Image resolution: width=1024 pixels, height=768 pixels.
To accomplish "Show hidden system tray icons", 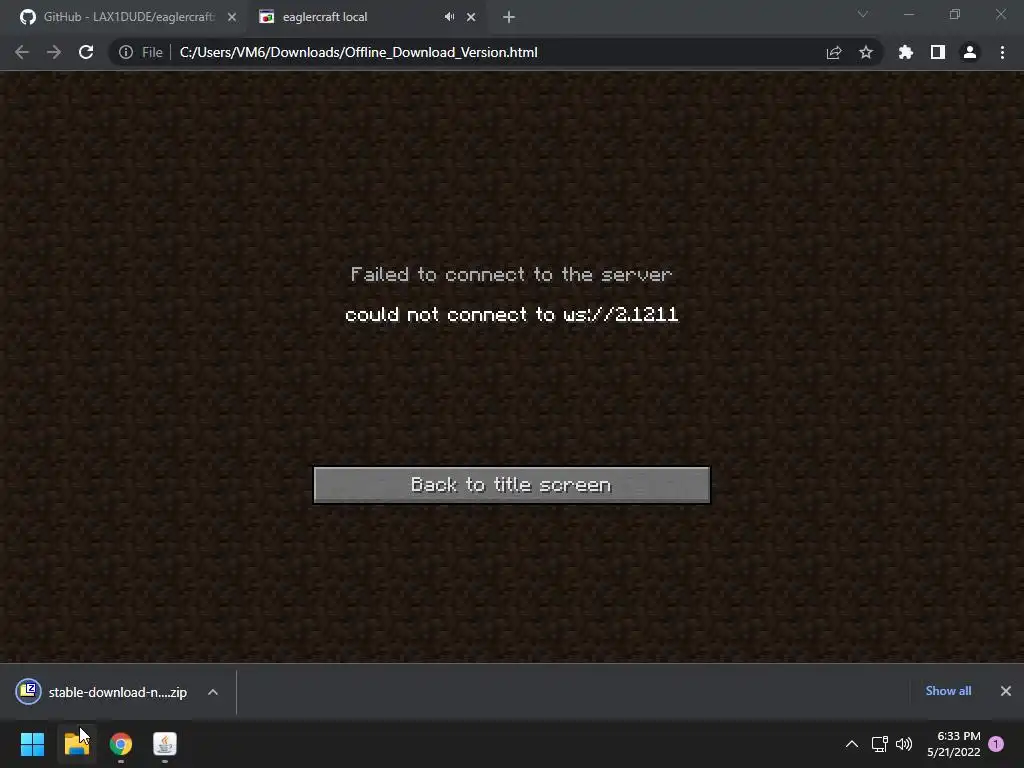I will [852, 744].
